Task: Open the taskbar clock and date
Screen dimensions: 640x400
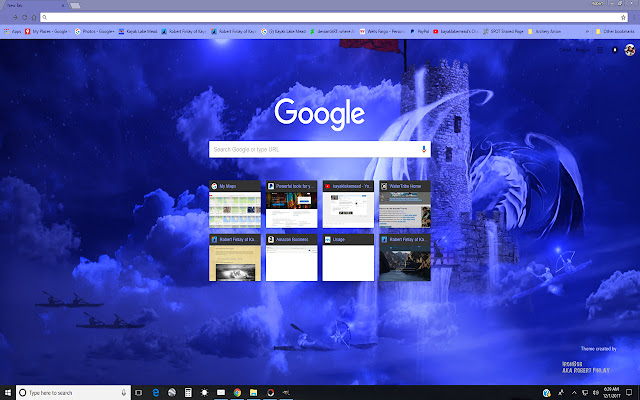Action: 611,393
